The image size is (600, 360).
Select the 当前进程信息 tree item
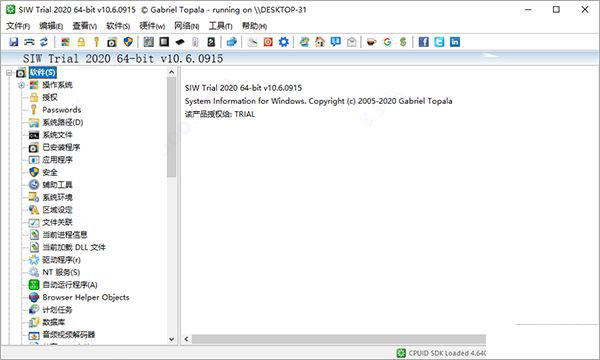(65, 235)
